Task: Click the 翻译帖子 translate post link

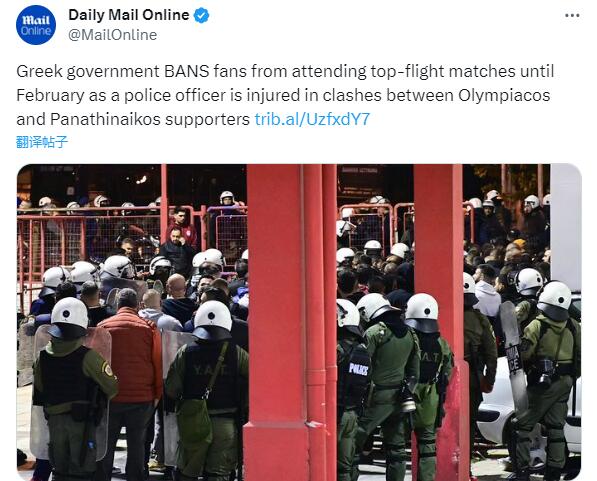Action: (42, 142)
